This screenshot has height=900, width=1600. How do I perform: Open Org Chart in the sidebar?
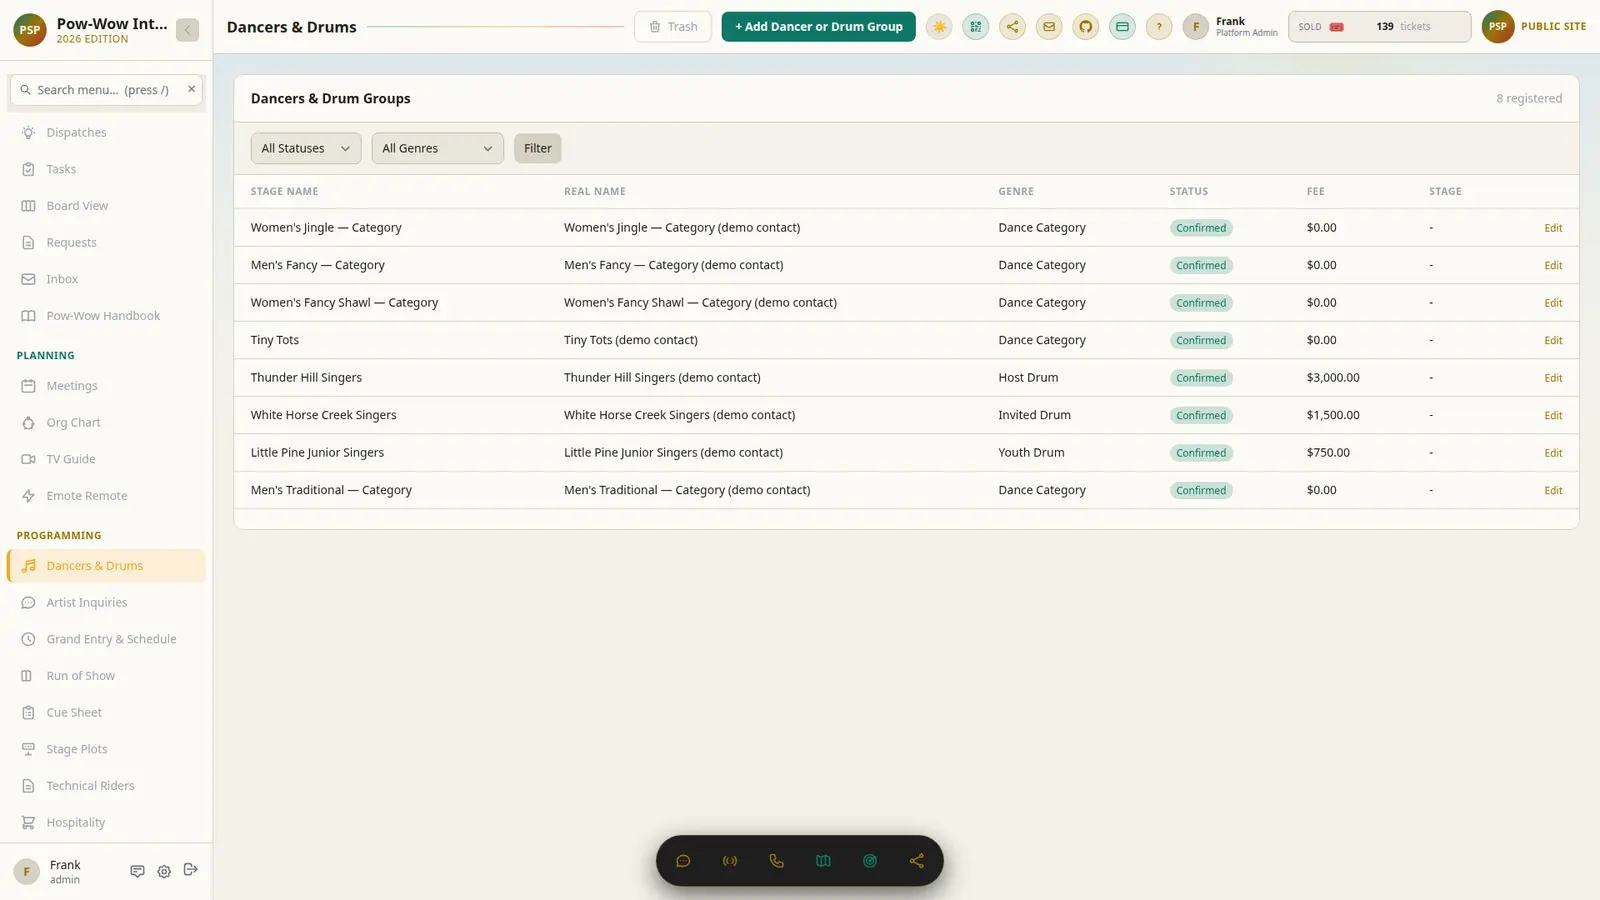(x=106, y=422)
